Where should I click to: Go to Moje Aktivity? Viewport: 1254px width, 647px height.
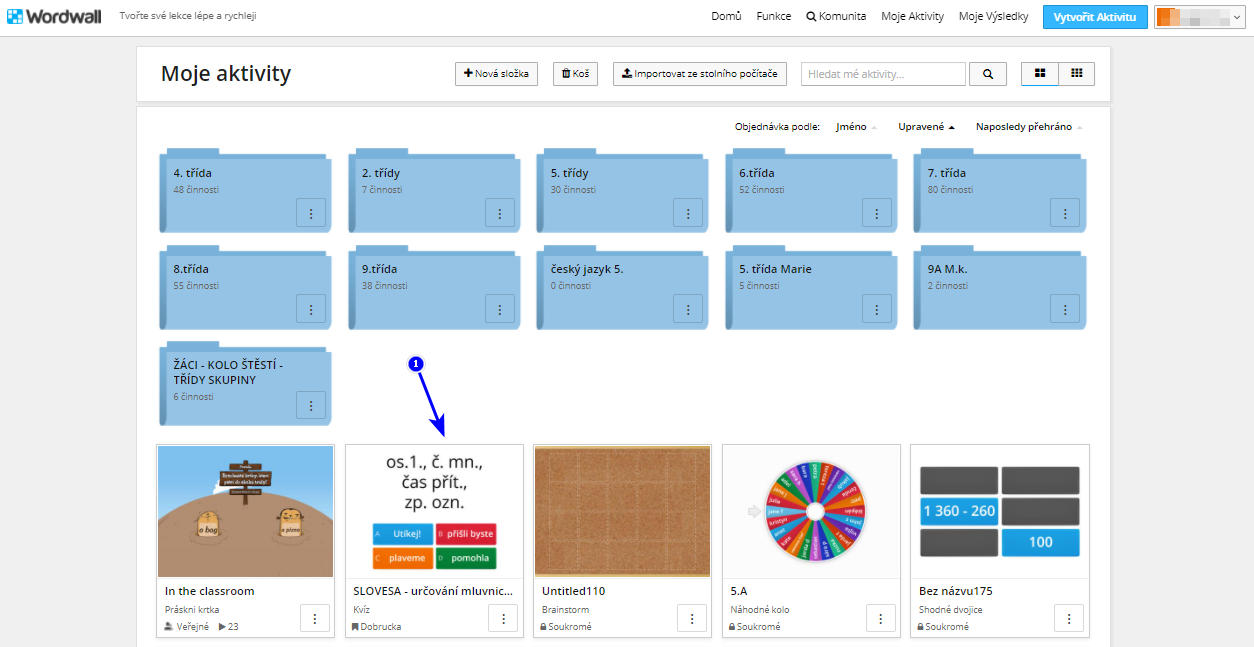click(x=912, y=17)
